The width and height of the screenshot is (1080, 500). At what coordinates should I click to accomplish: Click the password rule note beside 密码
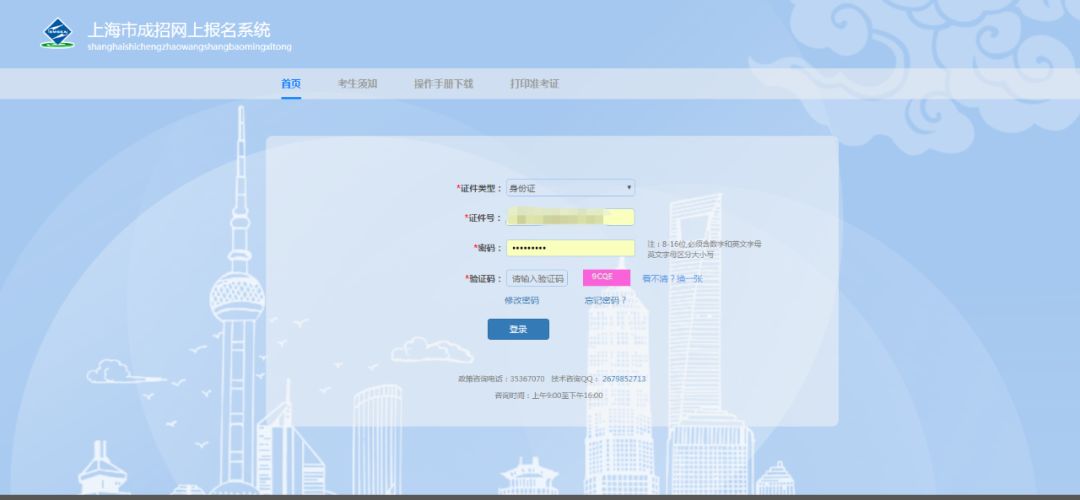[x=703, y=249]
